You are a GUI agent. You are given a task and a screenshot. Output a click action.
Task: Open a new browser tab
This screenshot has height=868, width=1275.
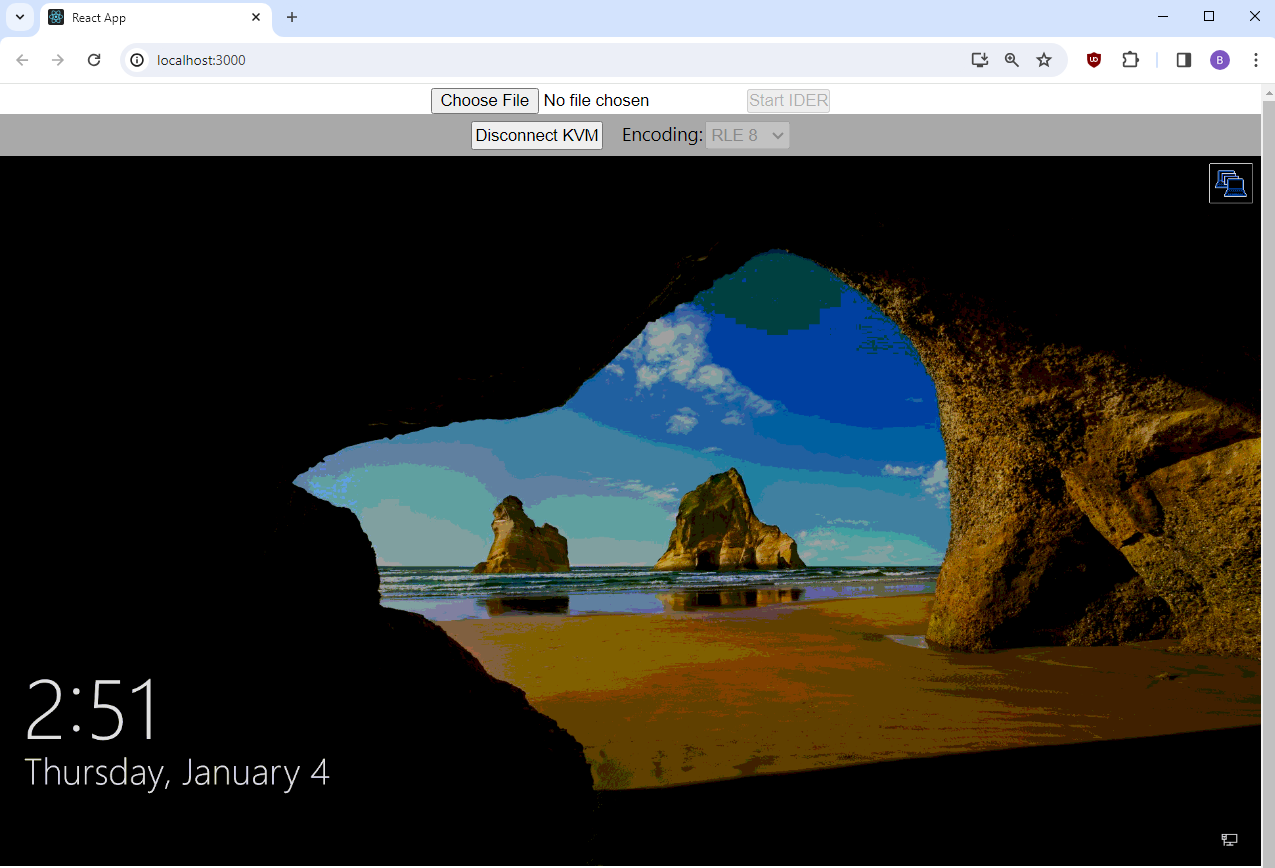click(292, 17)
